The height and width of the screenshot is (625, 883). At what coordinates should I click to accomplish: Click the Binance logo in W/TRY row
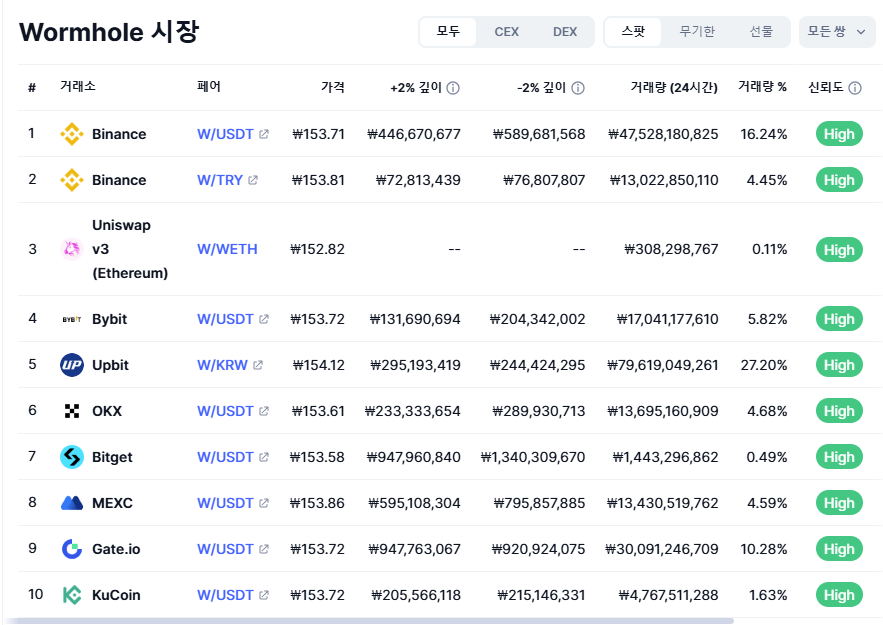click(72, 180)
